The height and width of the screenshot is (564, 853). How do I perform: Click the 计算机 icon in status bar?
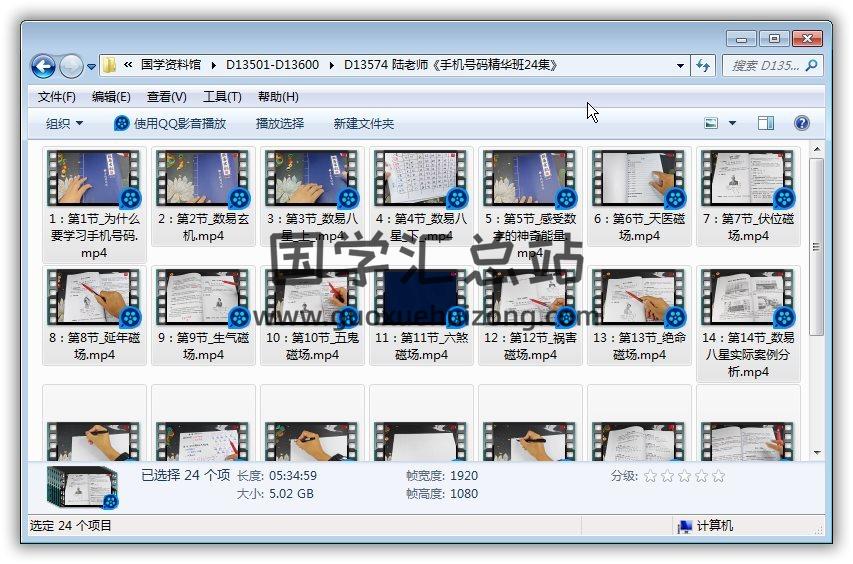685,525
